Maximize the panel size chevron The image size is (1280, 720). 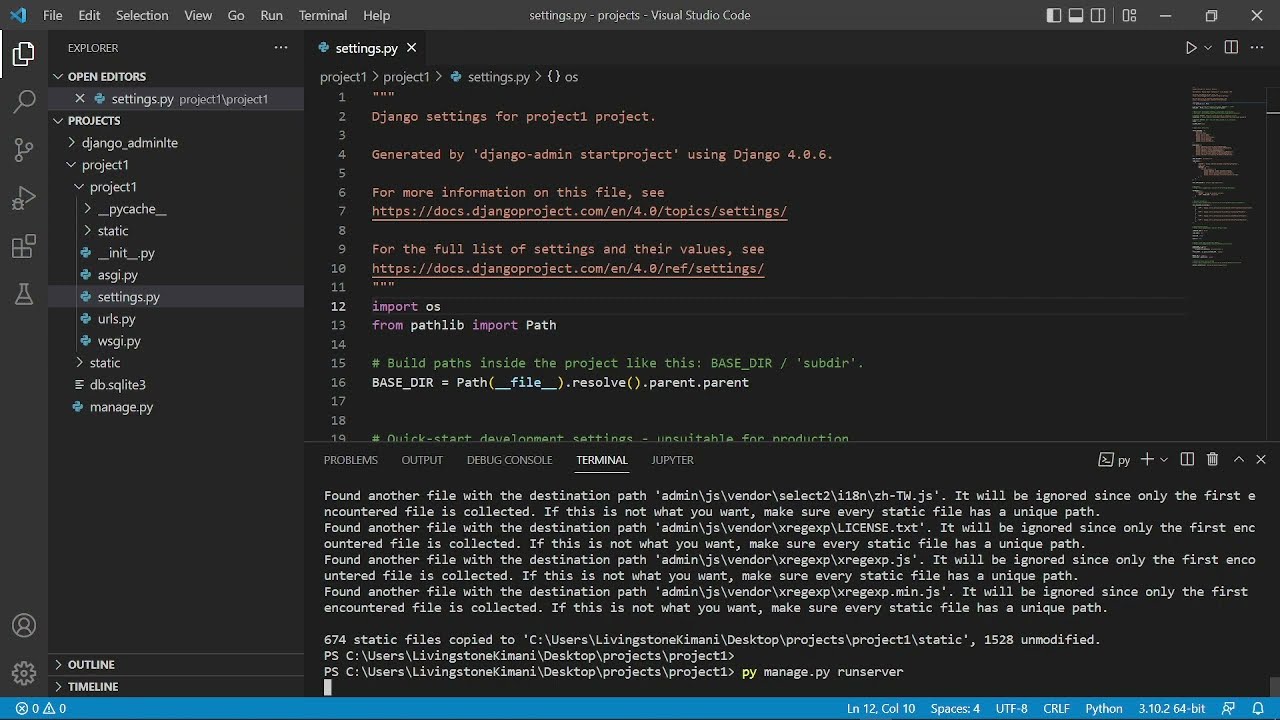coord(1238,460)
